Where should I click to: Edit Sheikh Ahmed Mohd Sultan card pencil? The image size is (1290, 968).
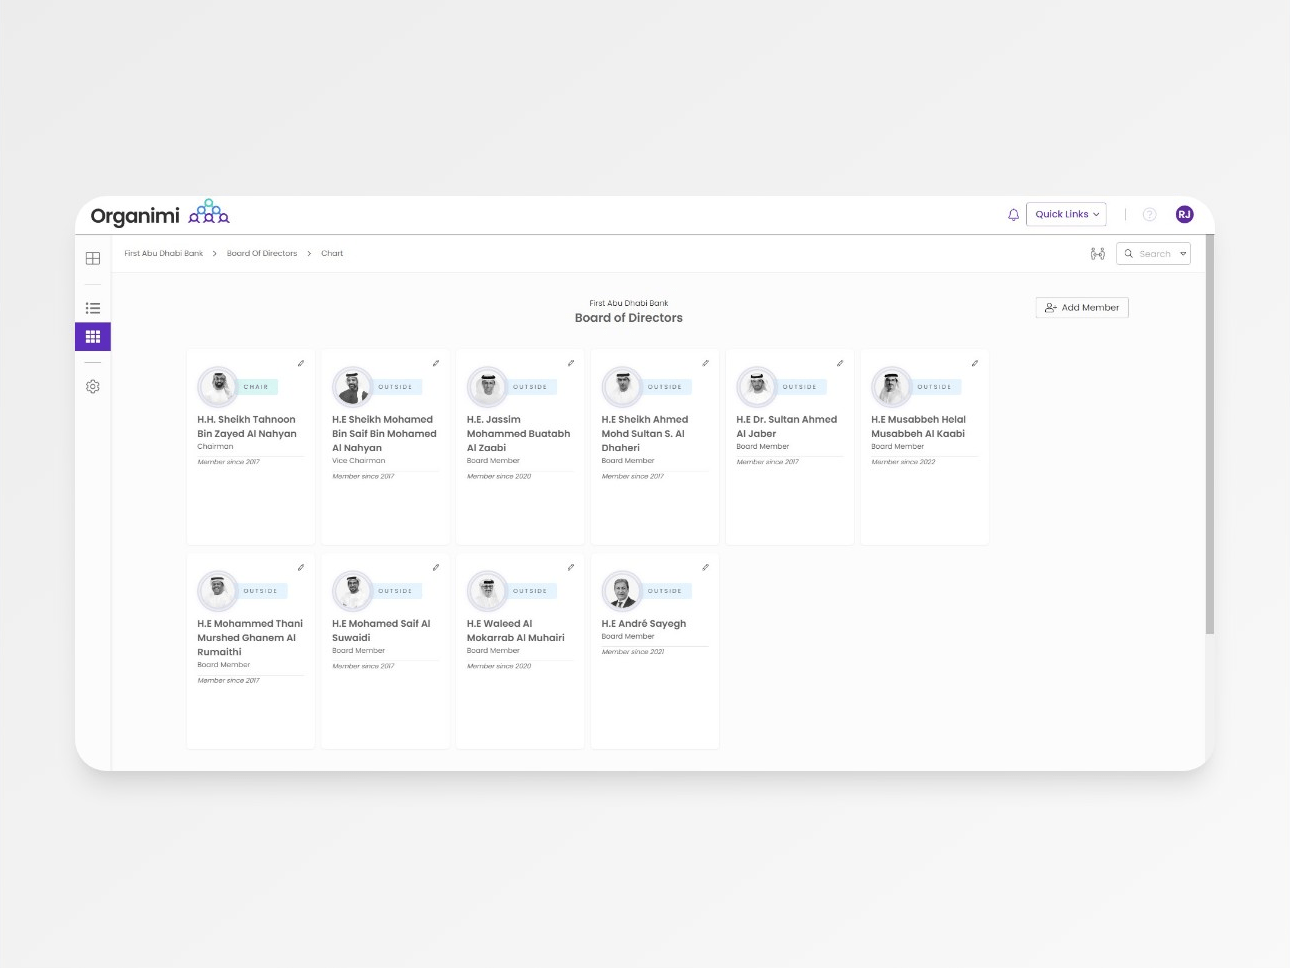(705, 363)
